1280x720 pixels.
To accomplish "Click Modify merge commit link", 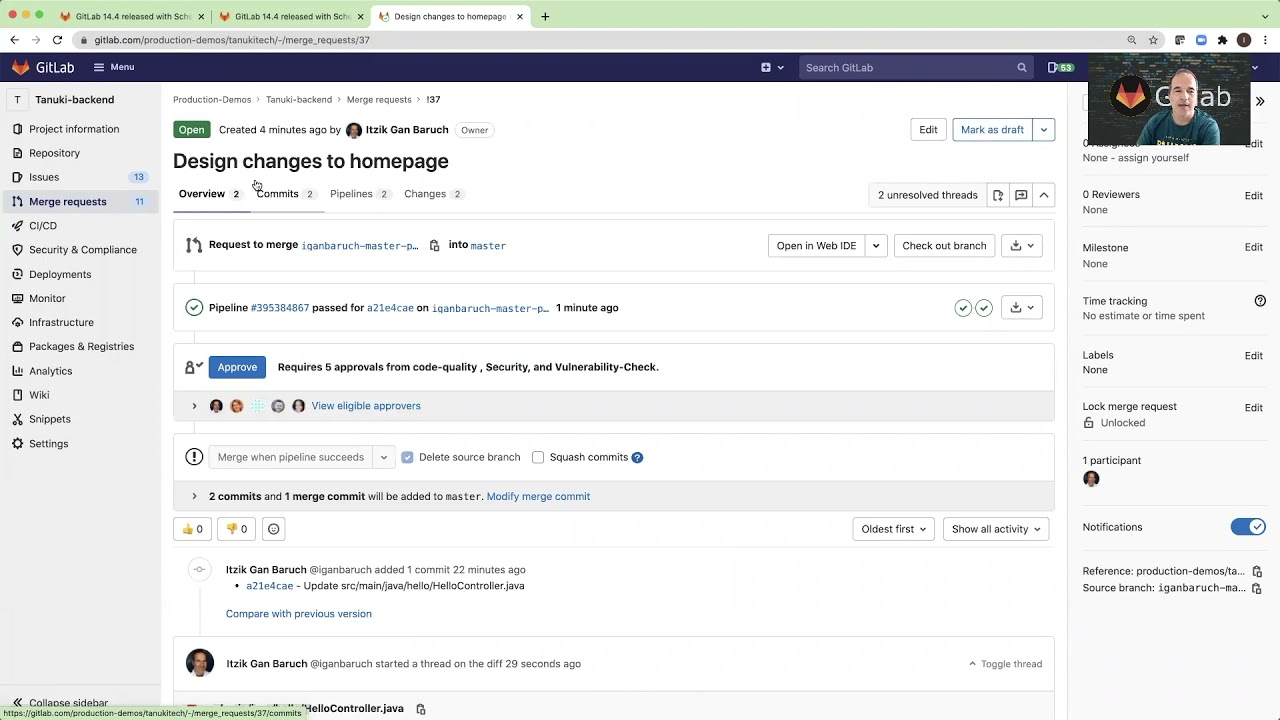I will point(538,496).
